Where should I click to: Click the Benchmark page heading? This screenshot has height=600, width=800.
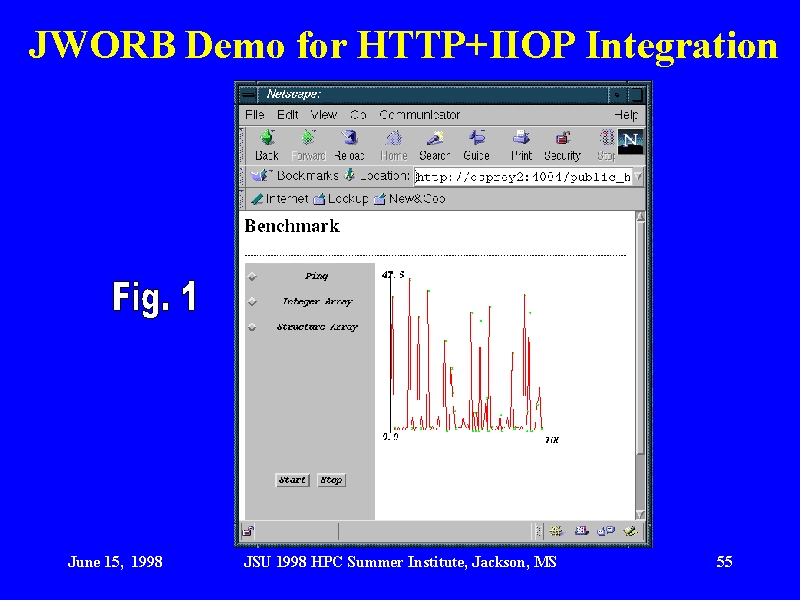pos(292,226)
